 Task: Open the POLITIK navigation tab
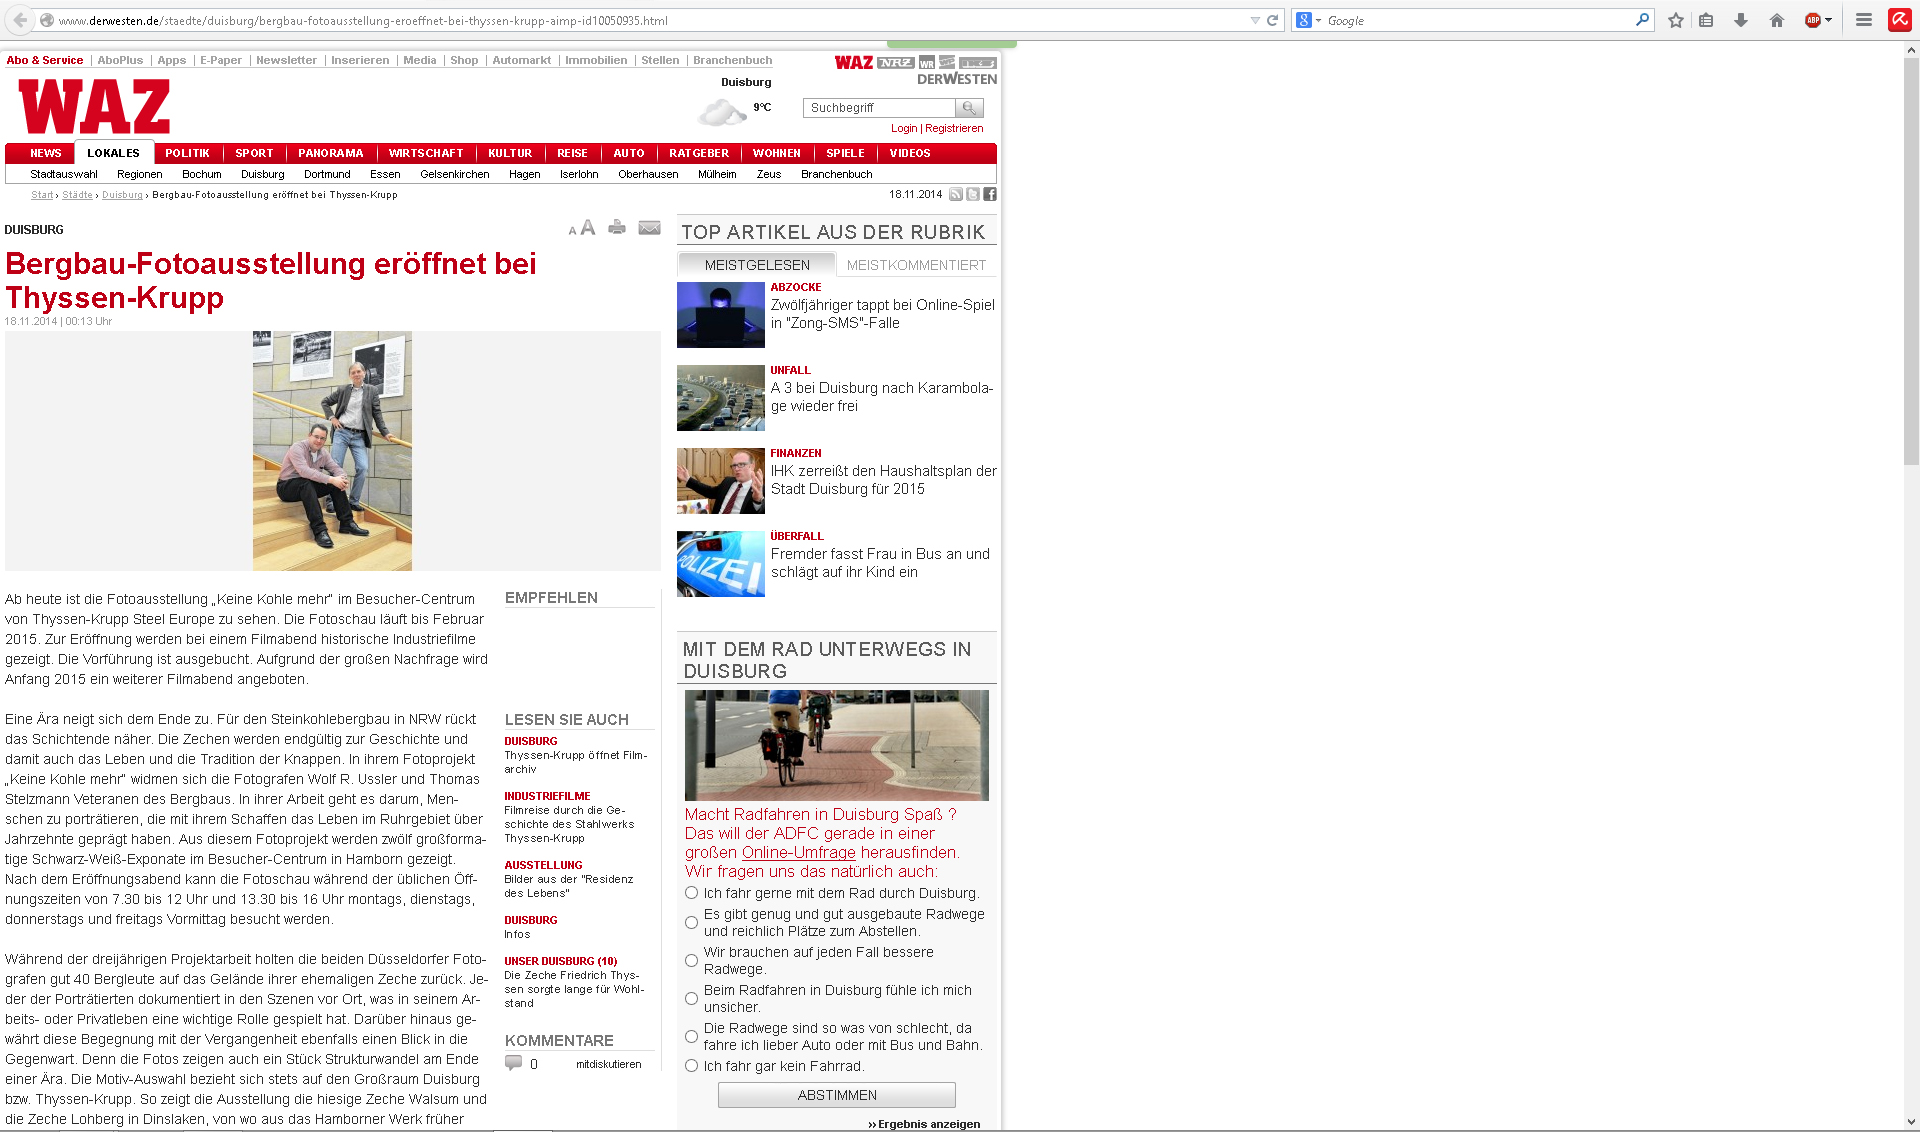[x=187, y=153]
